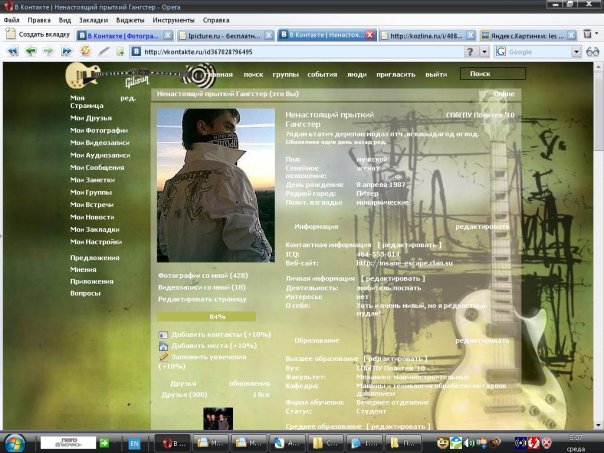Open Мои Настройки in sidebar

[x=96, y=242]
